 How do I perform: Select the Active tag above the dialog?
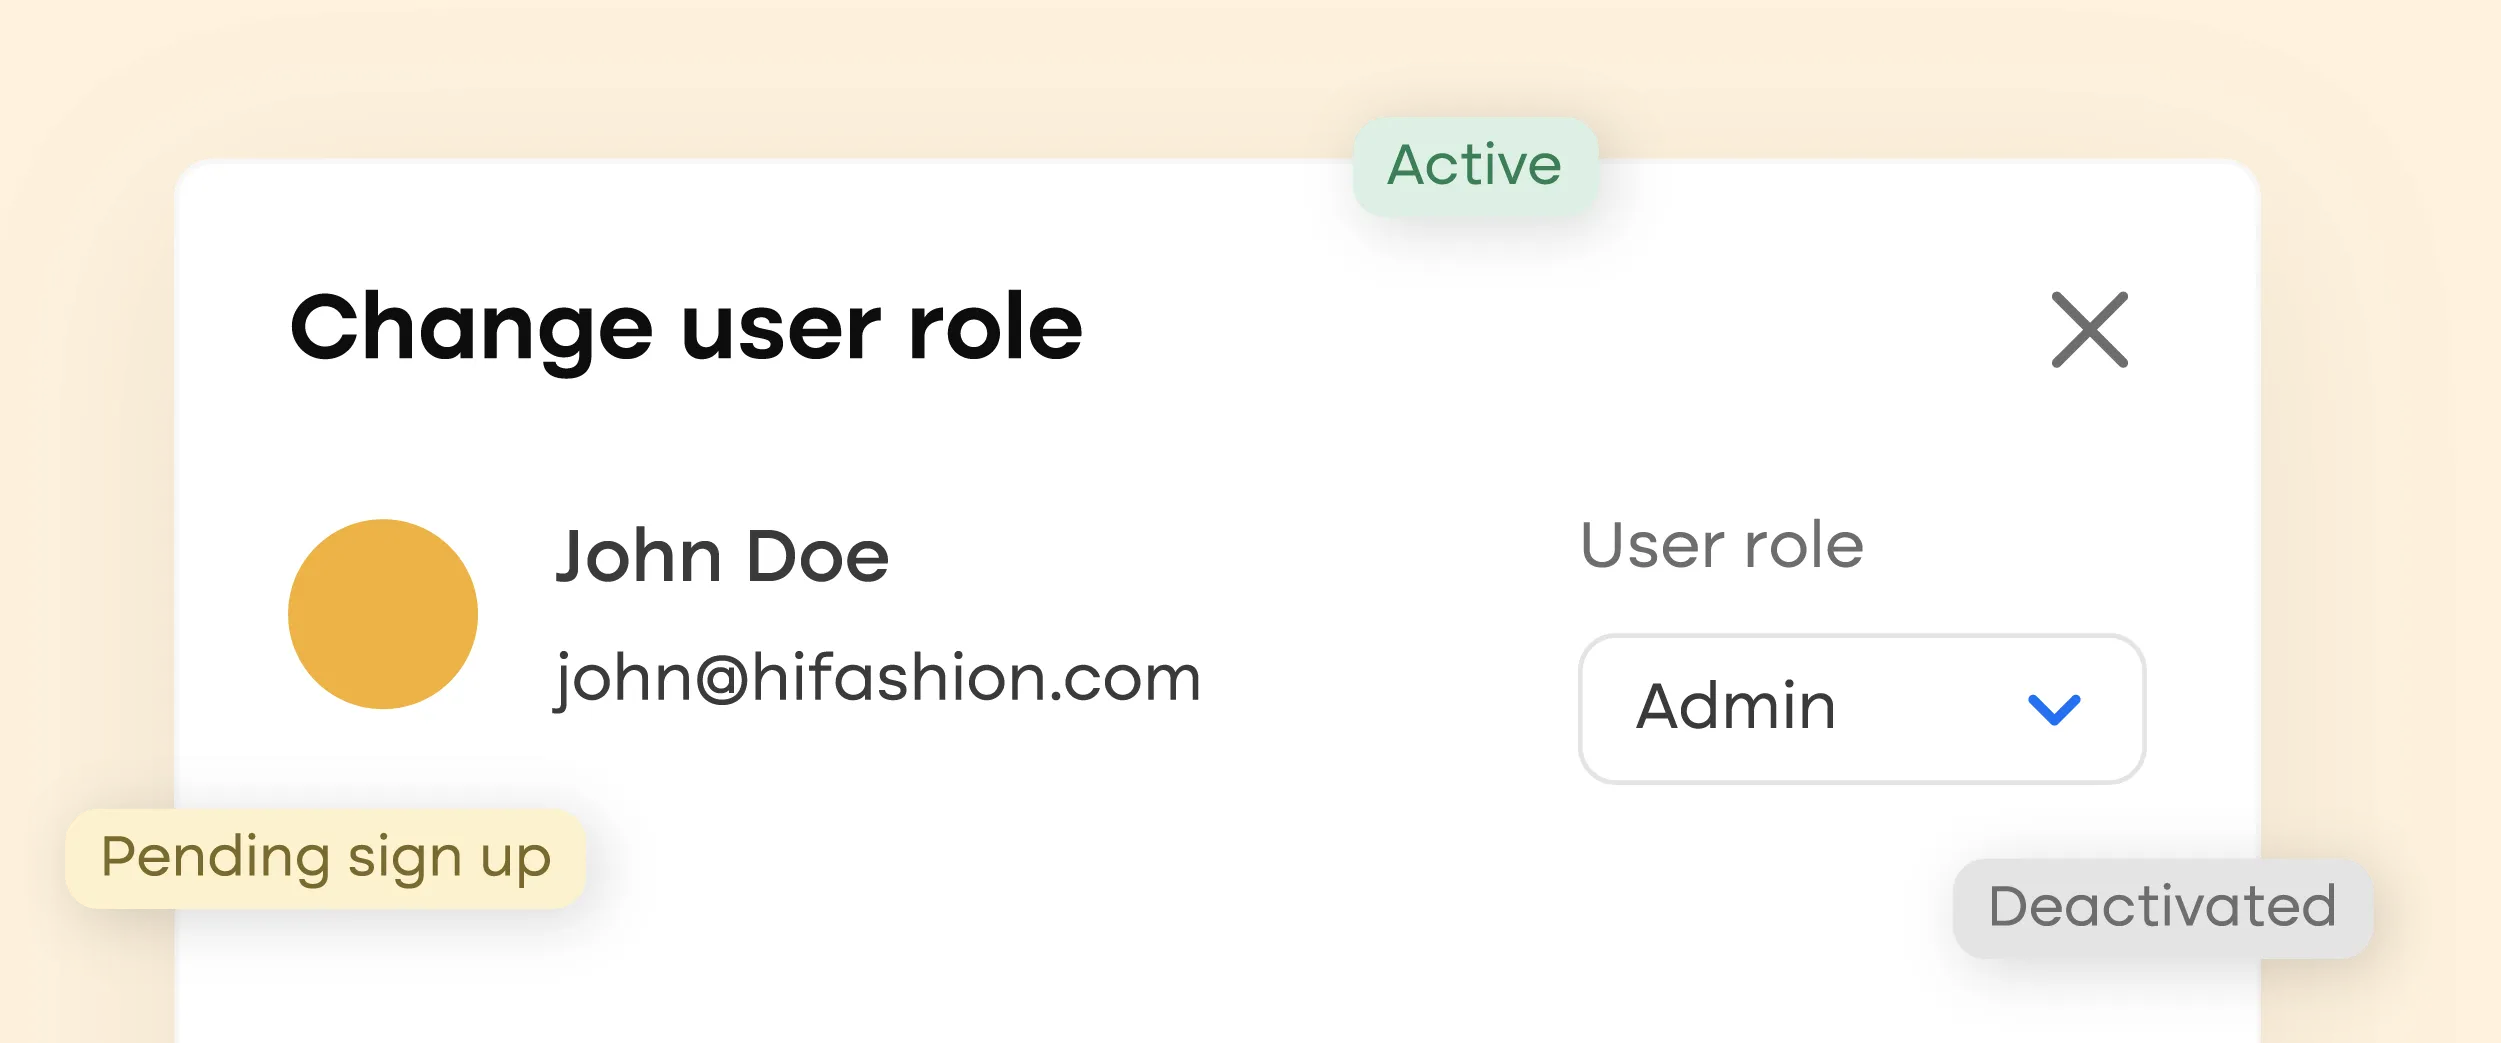point(1475,166)
